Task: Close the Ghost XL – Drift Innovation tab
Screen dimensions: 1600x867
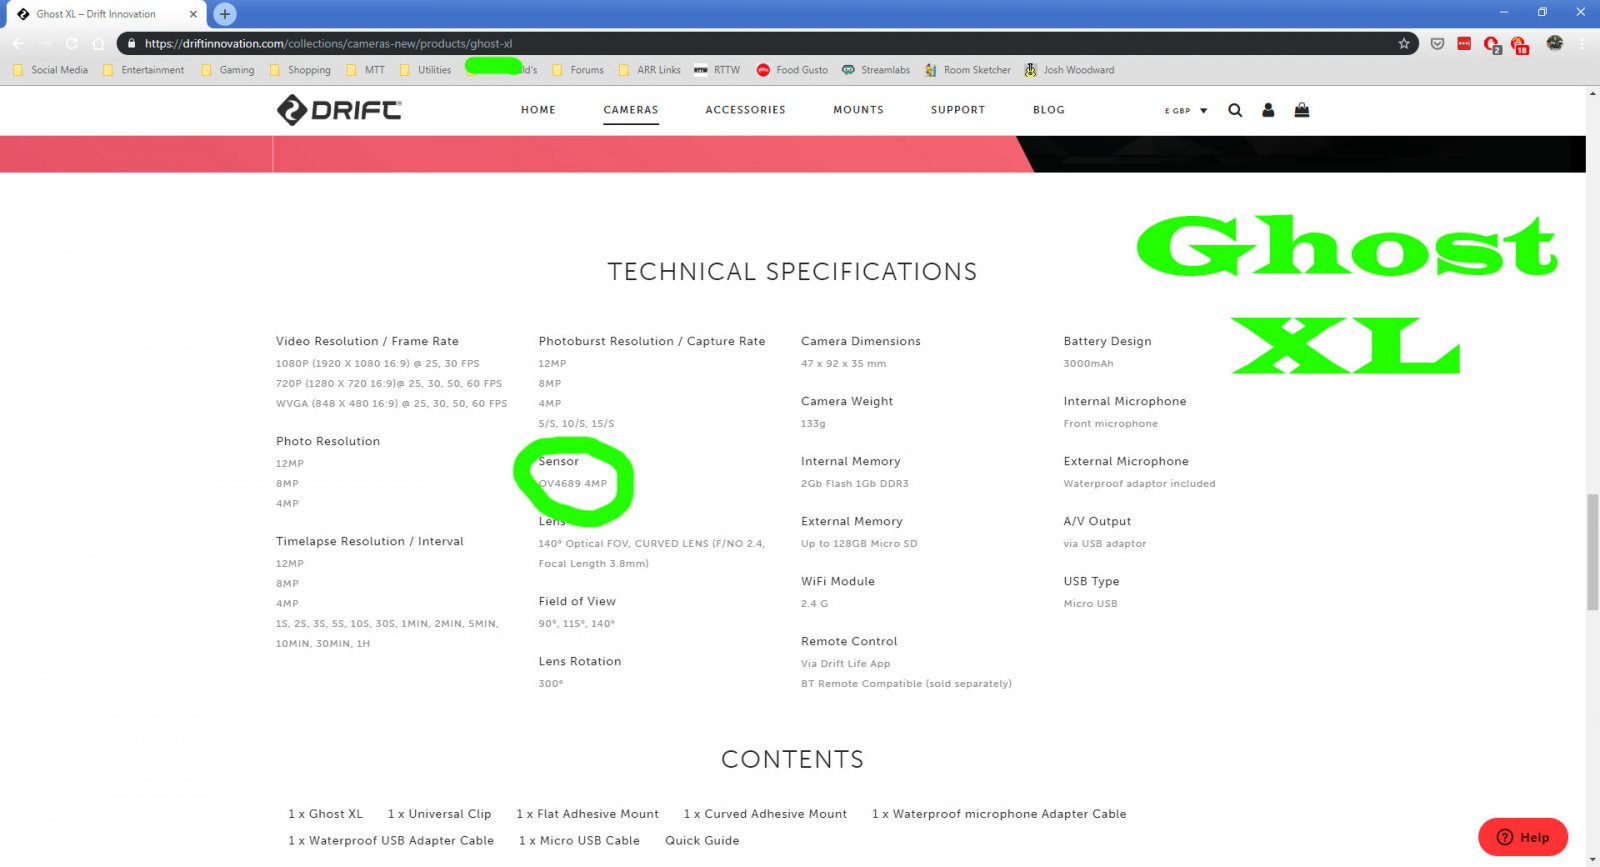Action: (193, 14)
